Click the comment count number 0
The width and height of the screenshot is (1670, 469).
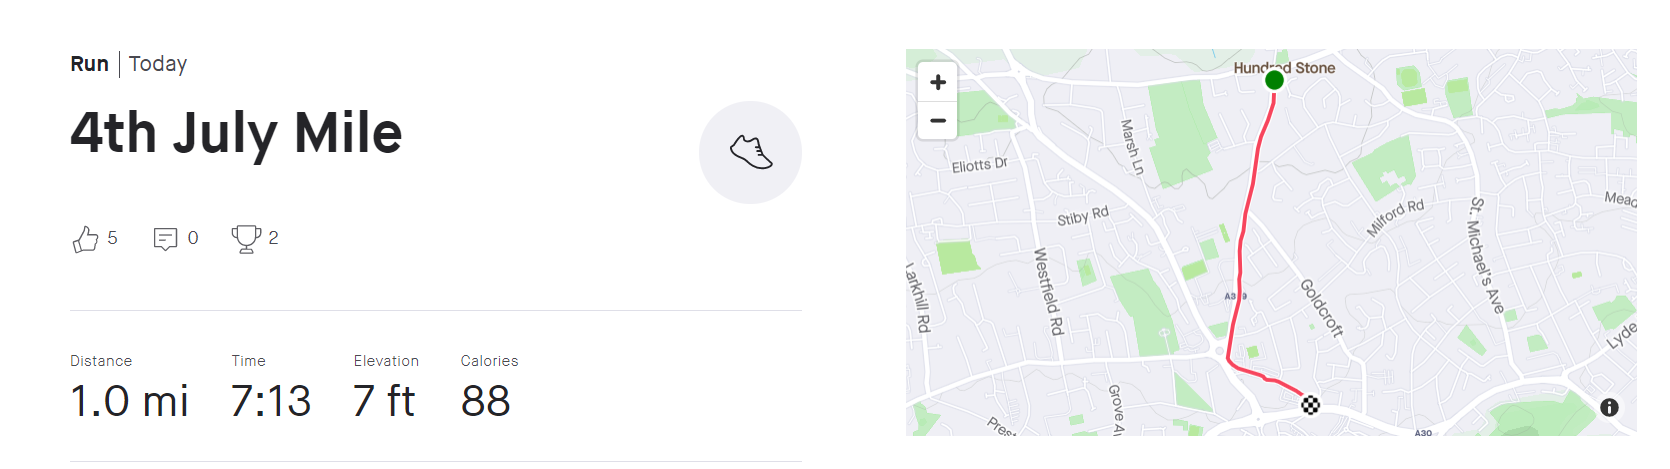pos(193,238)
